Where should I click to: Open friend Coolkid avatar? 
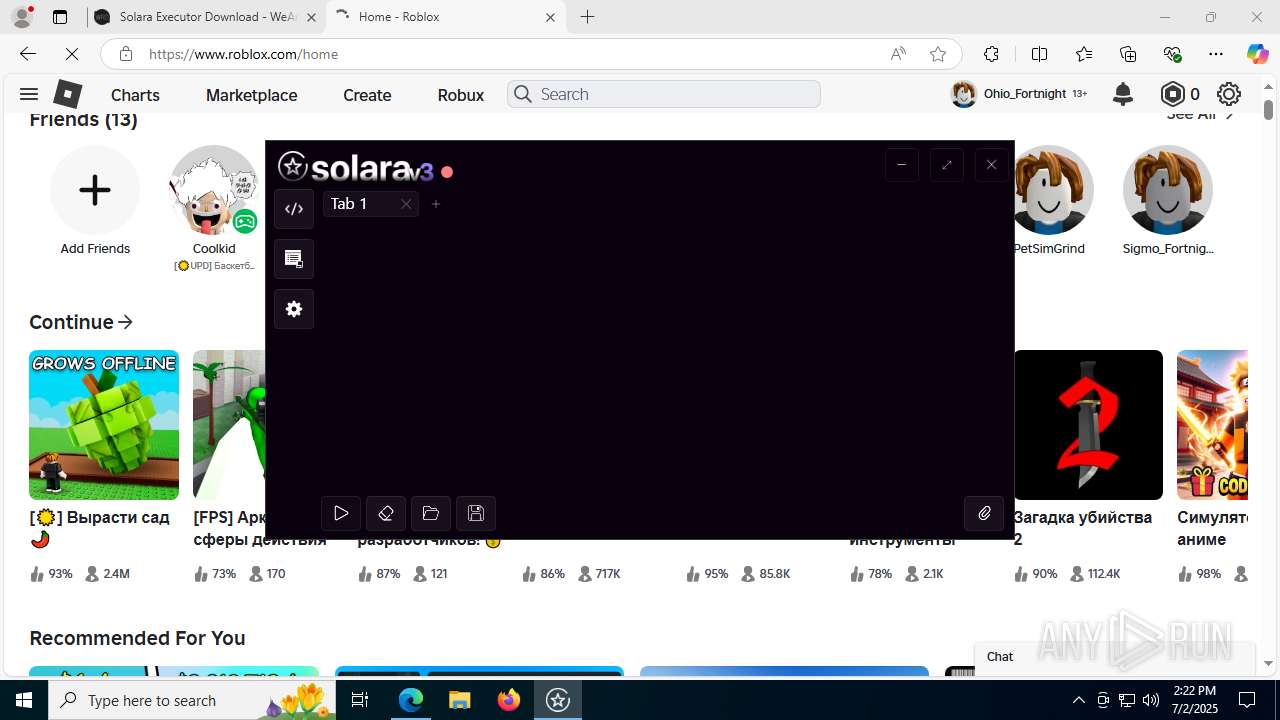click(x=214, y=190)
